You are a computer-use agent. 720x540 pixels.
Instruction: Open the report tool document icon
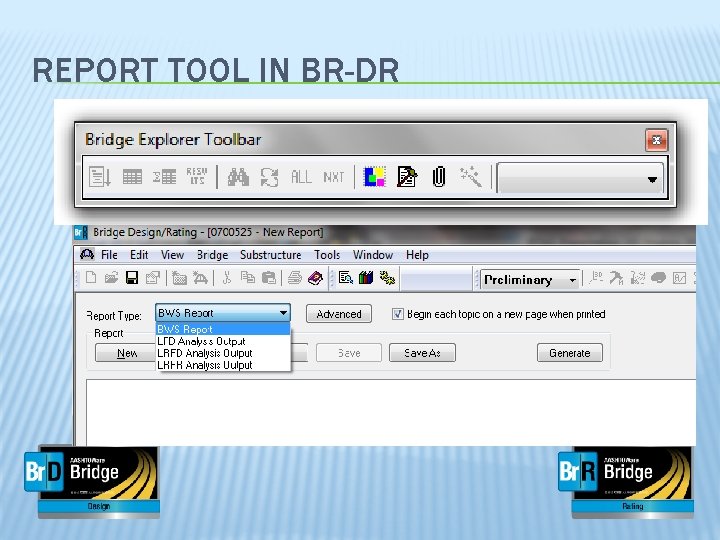click(407, 177)
